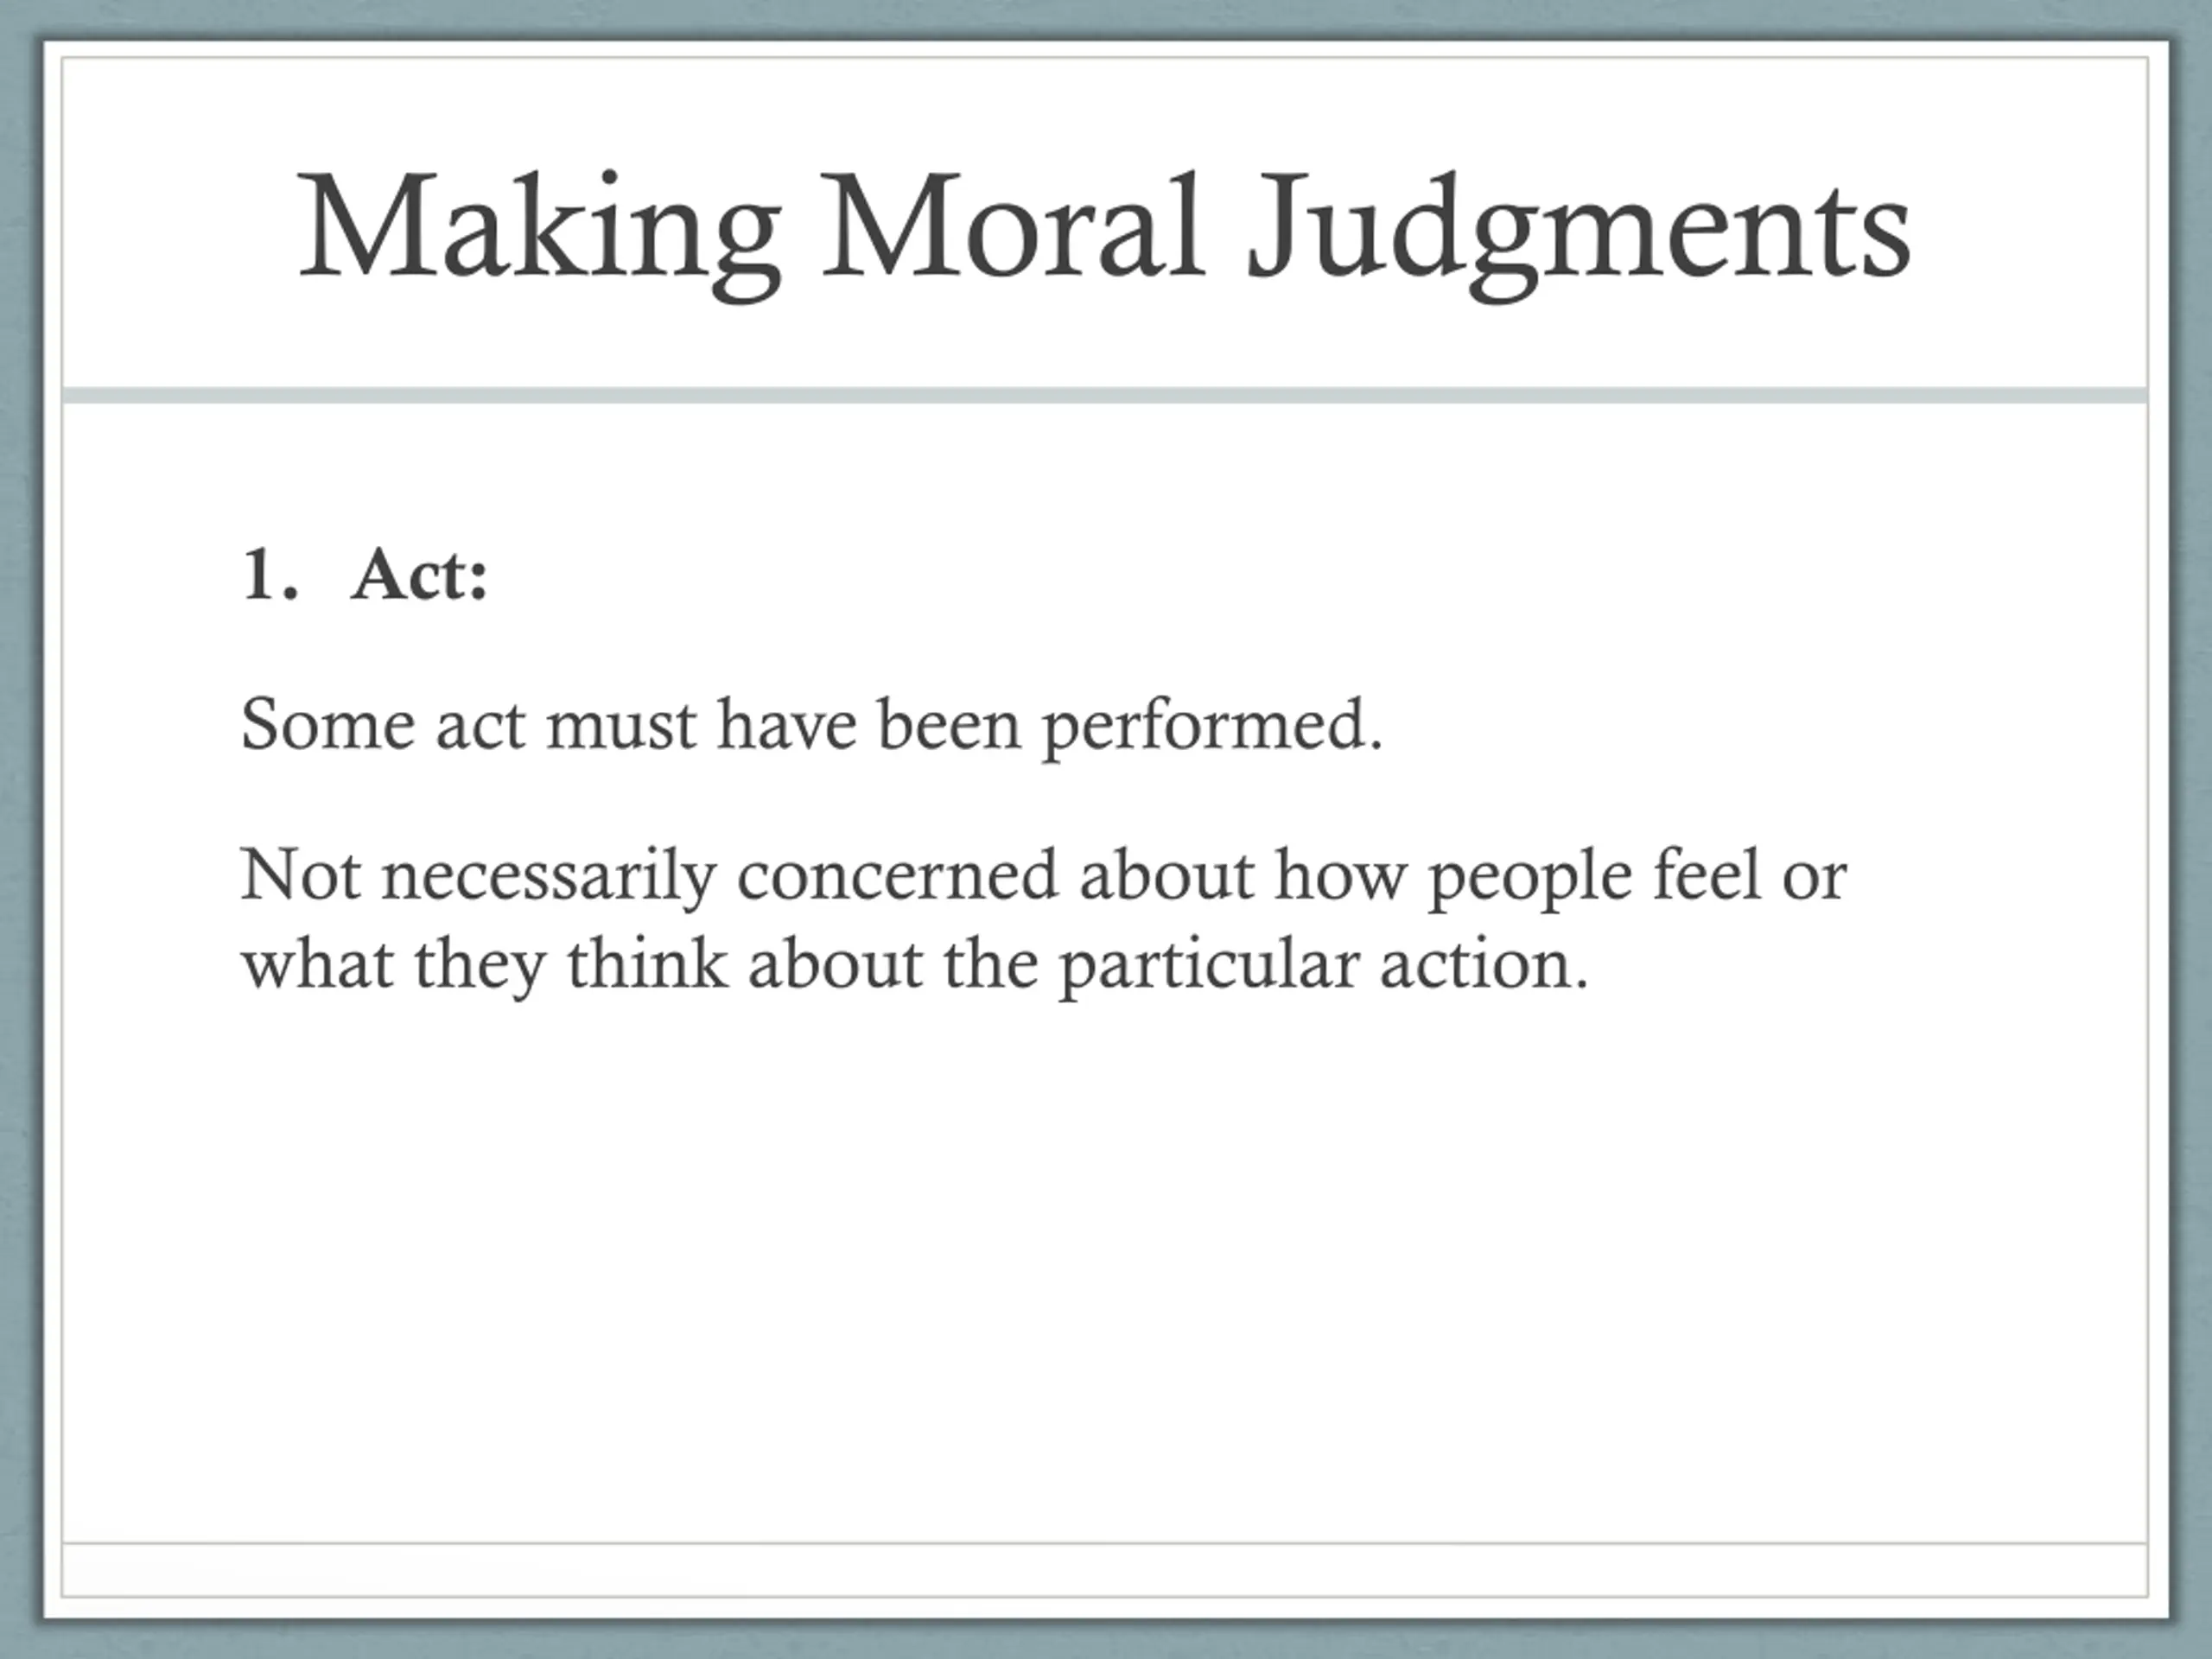The width and height of the screenshot is (2212, 1659).
Task: Click the empty footer bar at the slide bottom
Action: point(1105,1569)
